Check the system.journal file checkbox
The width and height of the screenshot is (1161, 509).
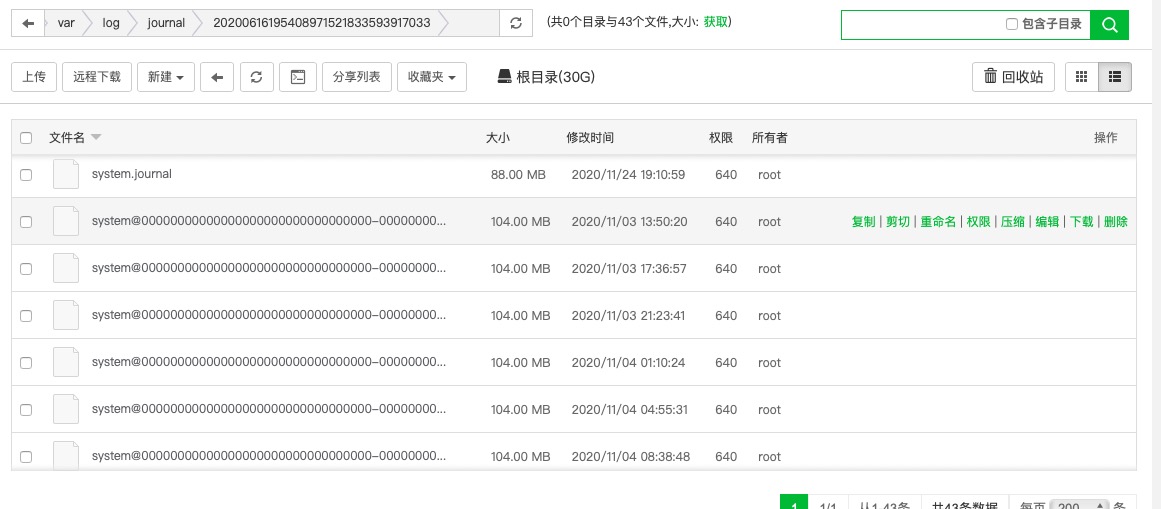[26, 175]
